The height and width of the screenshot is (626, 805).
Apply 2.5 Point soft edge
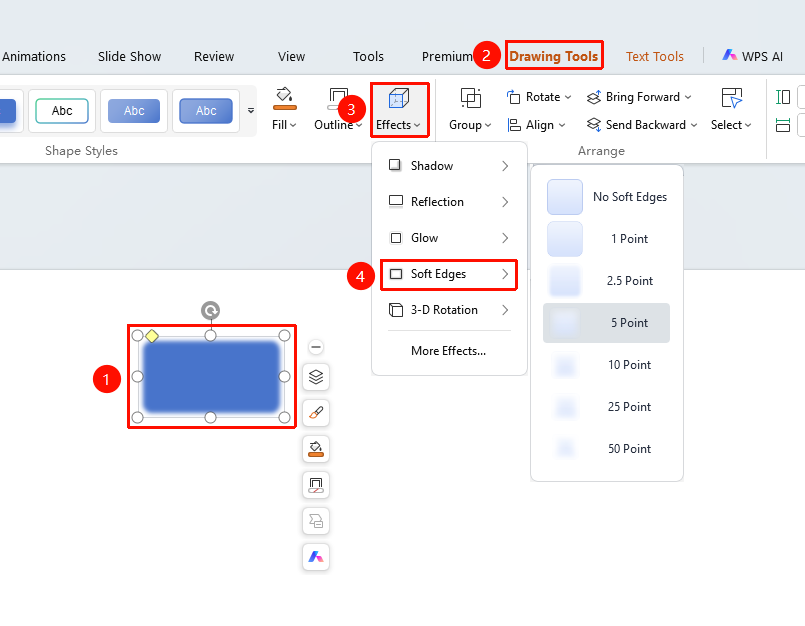(x=607, y=281)
